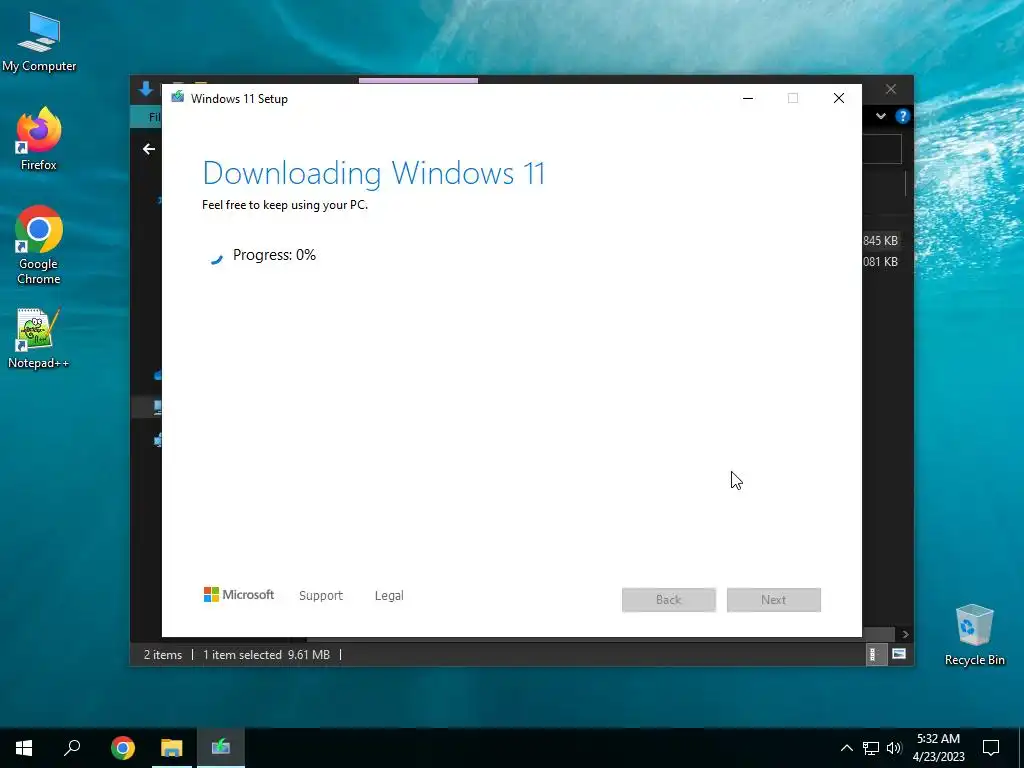Click the Downloading Windows 11 heading

click(x=374, y=173)
